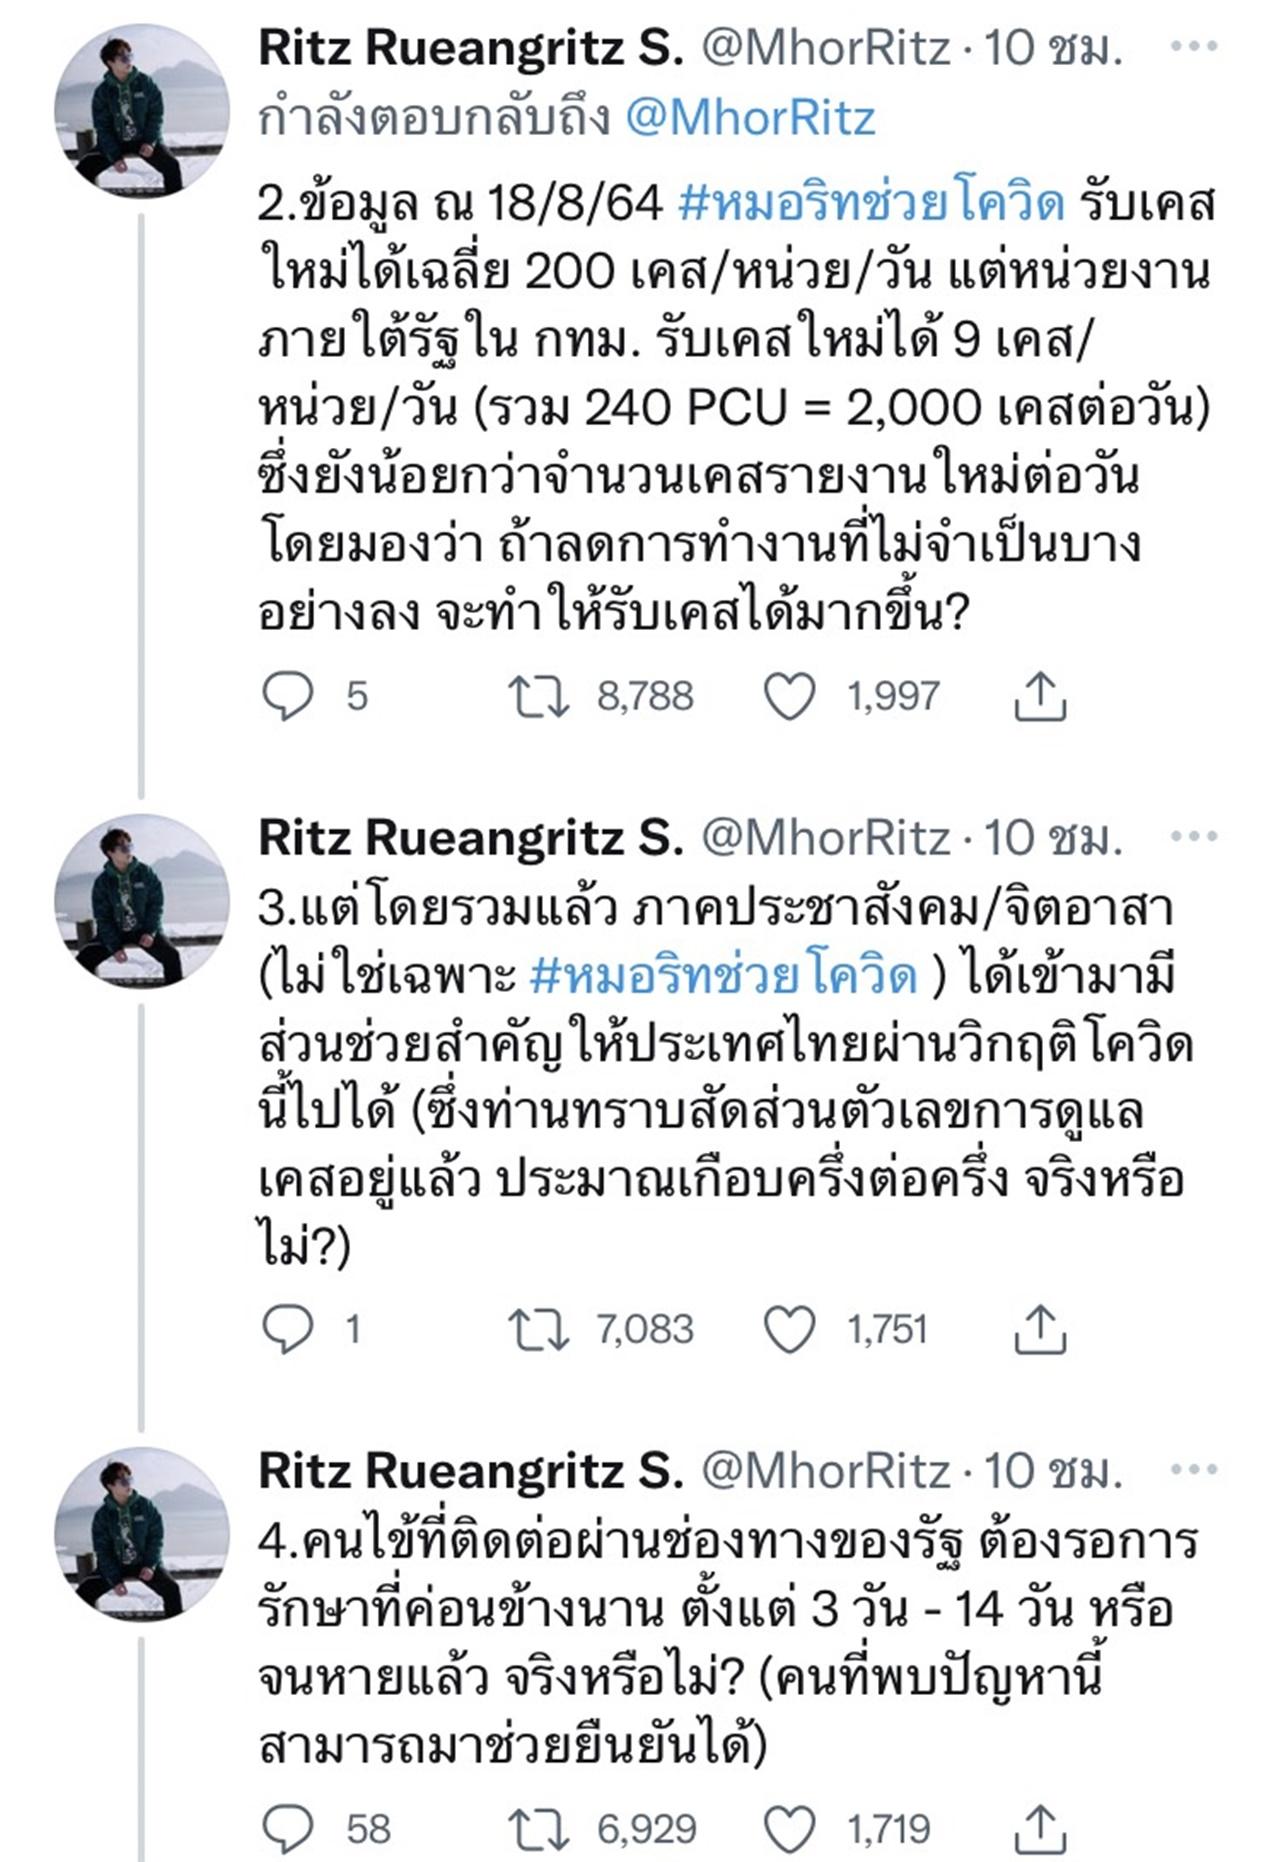The height and width of the screenshot is (1862, 1280).
Task: Open more options on the first tweet
Action: point(1194,47)
